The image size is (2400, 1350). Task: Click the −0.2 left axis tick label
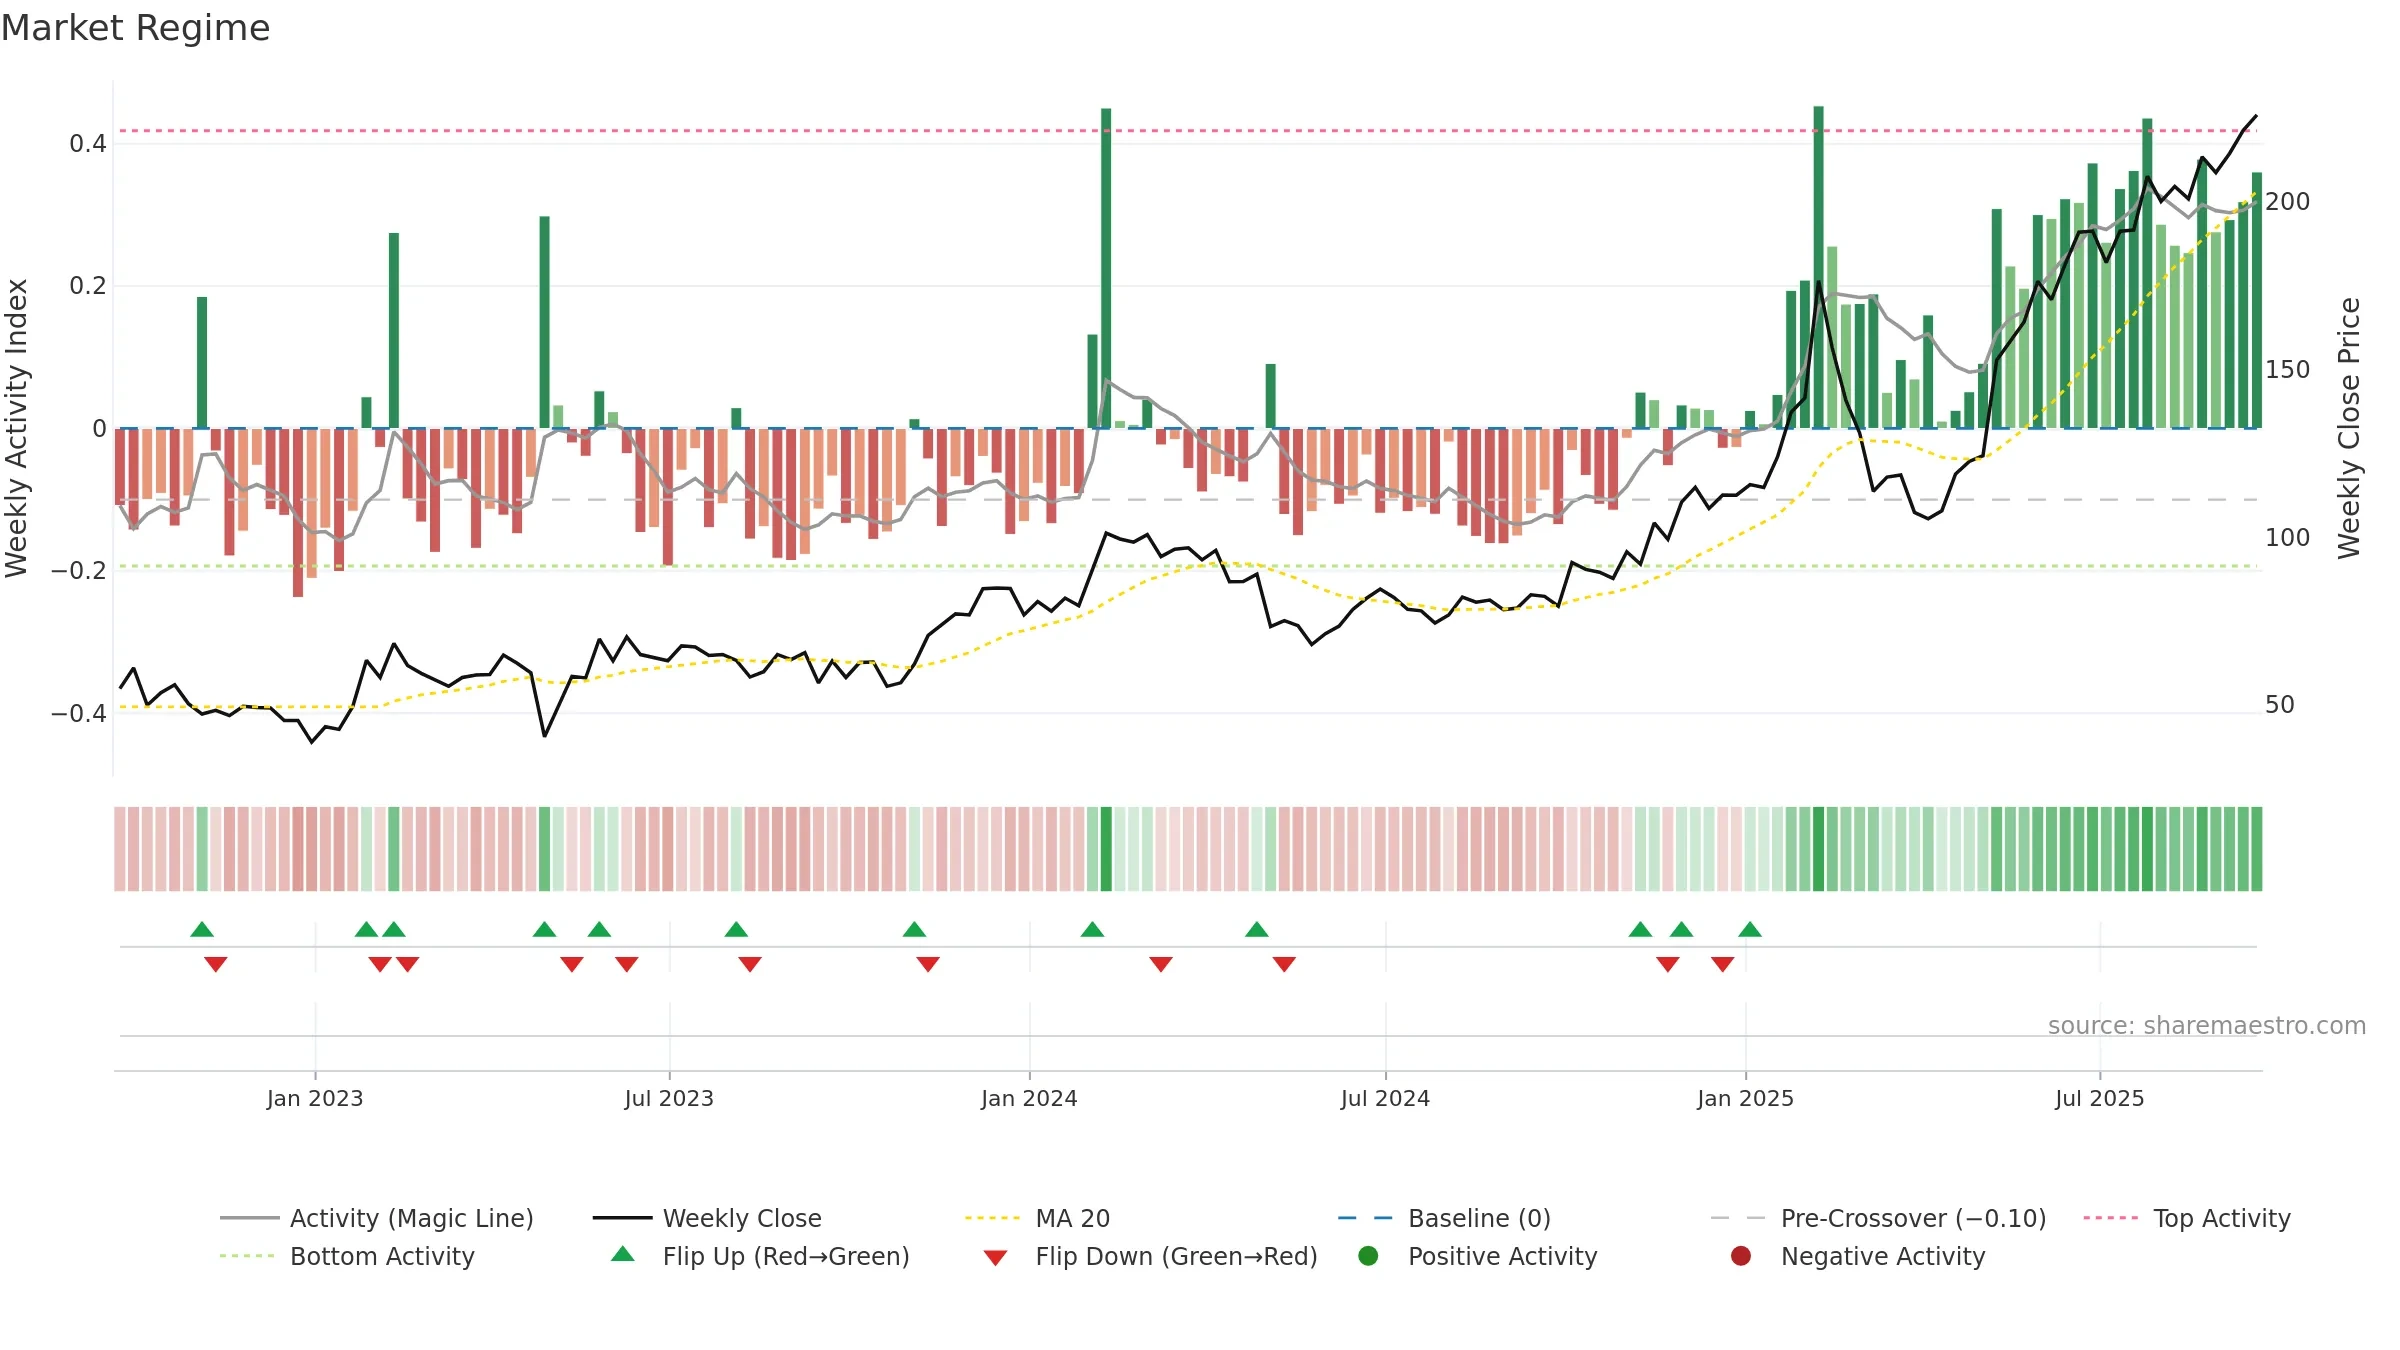(x=79, y=571)
